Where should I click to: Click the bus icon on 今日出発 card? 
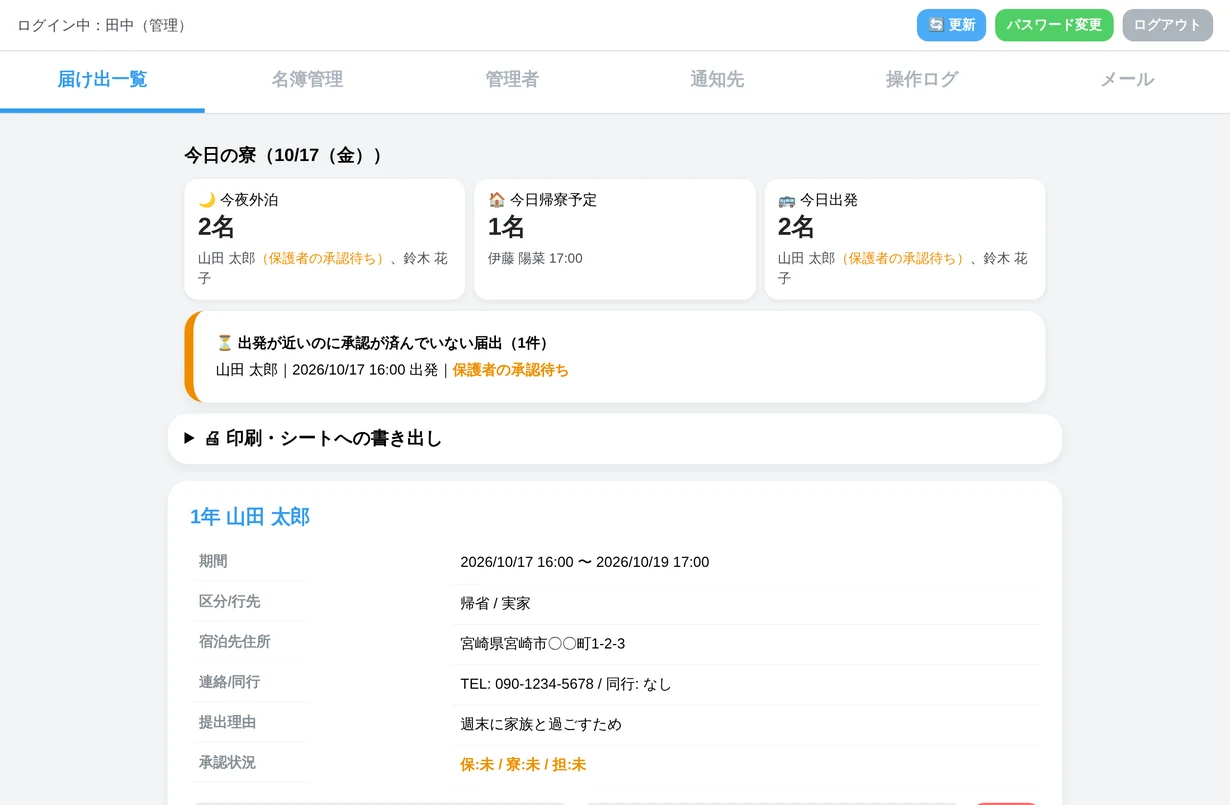click(x=787, y=200)
